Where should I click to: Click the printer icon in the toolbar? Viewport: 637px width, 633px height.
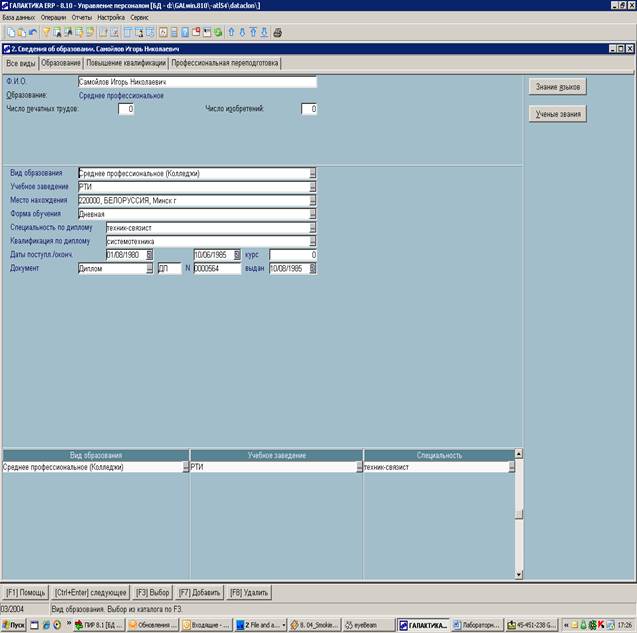278,32
